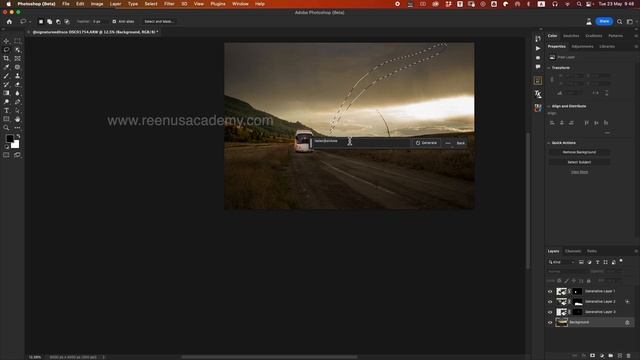Open the Image menu
Image resolution: width=640 pixels, height=360 pixels.
[x=97, y=4]
